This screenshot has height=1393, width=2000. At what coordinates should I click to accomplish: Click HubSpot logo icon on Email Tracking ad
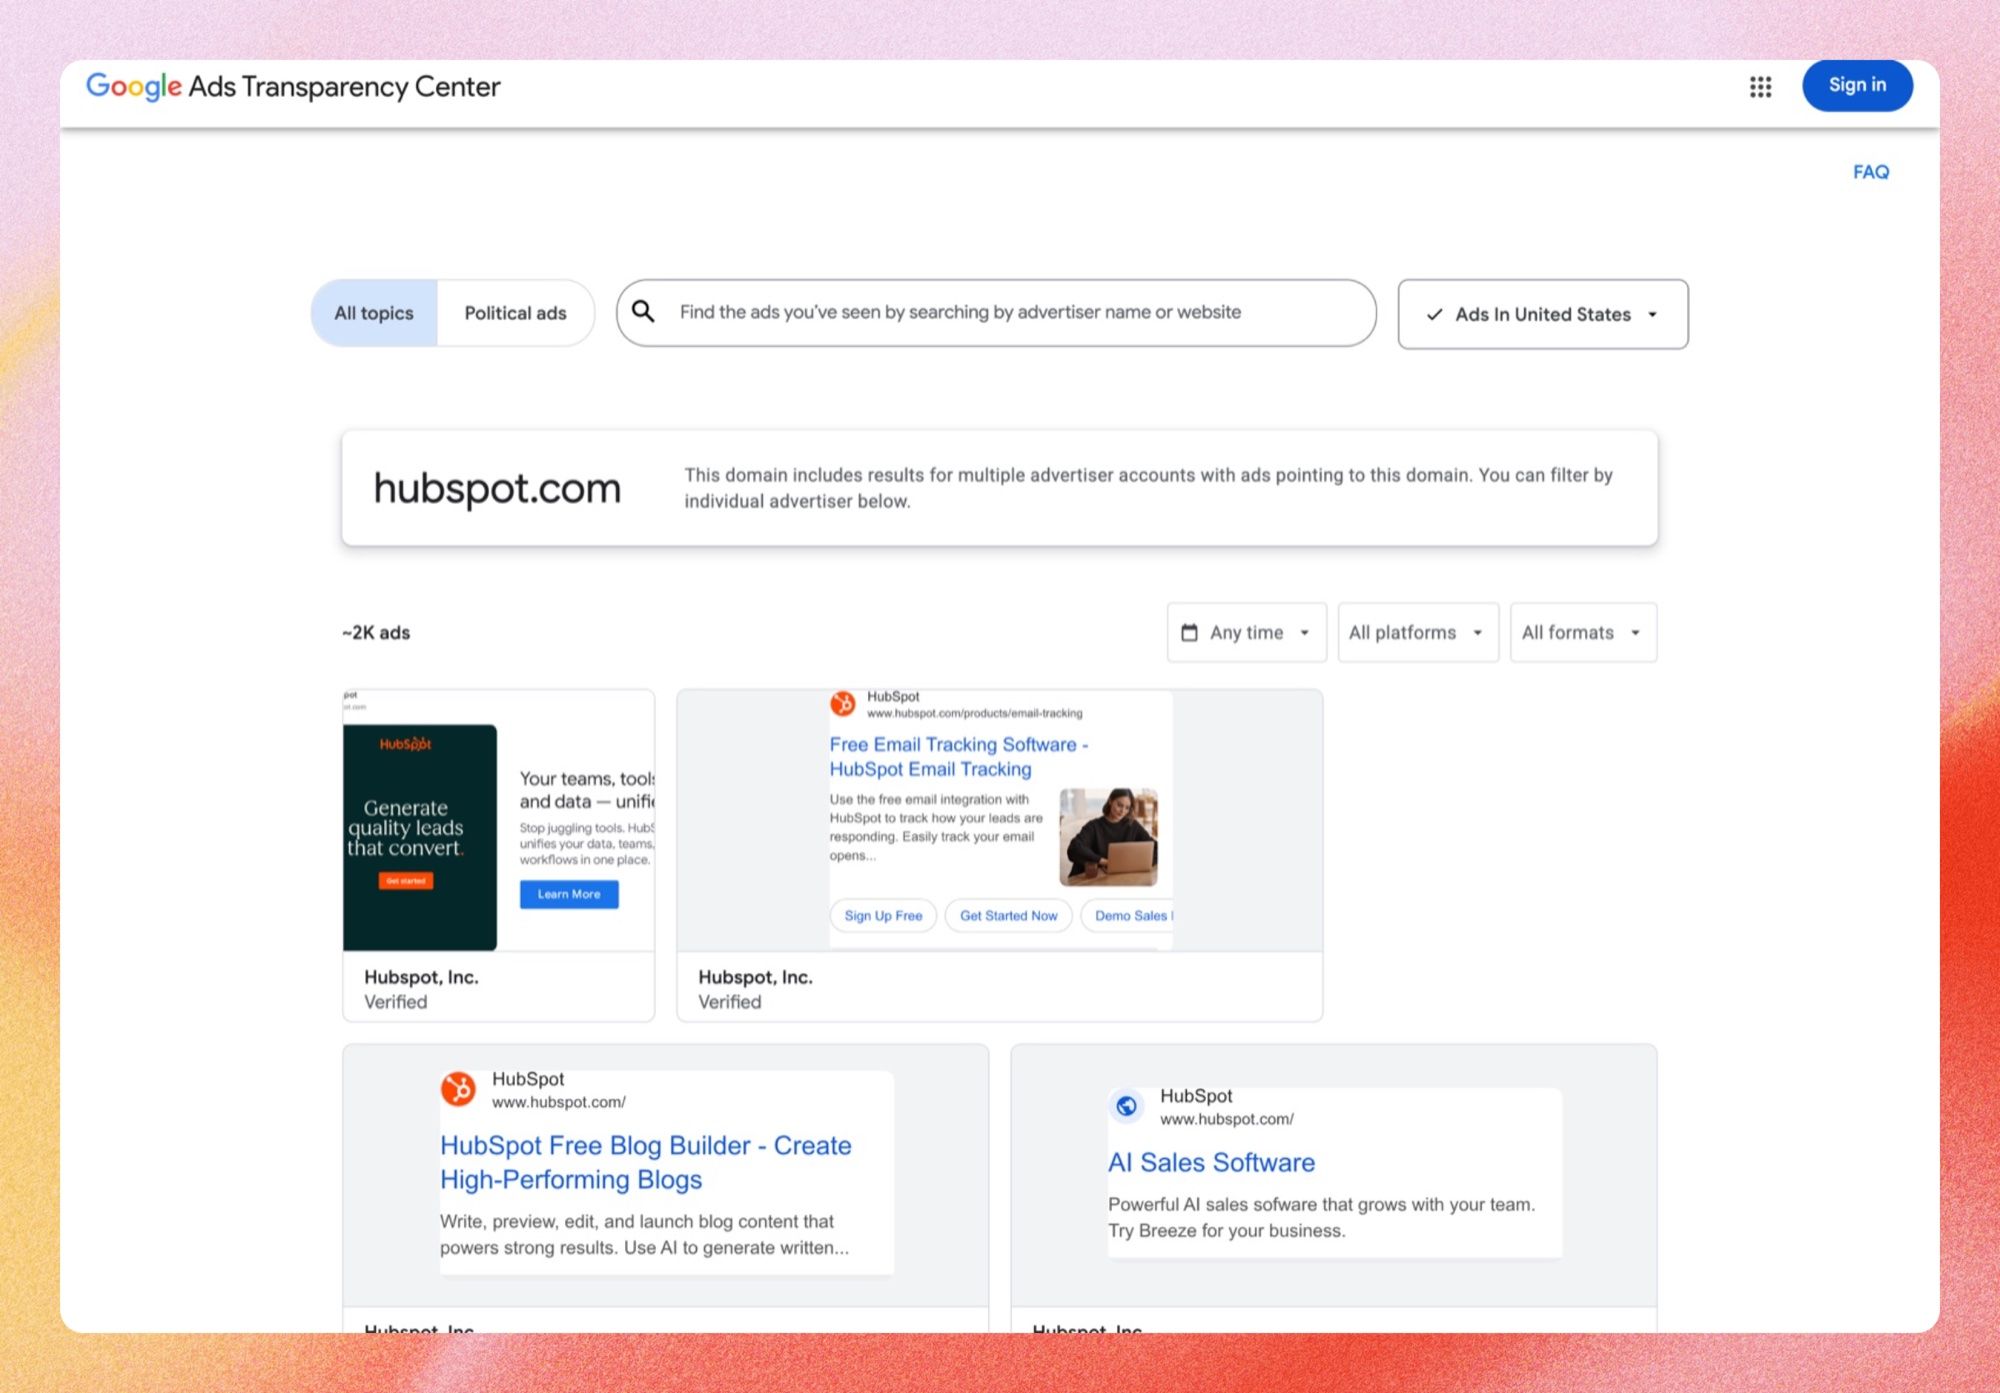(843, 703)
